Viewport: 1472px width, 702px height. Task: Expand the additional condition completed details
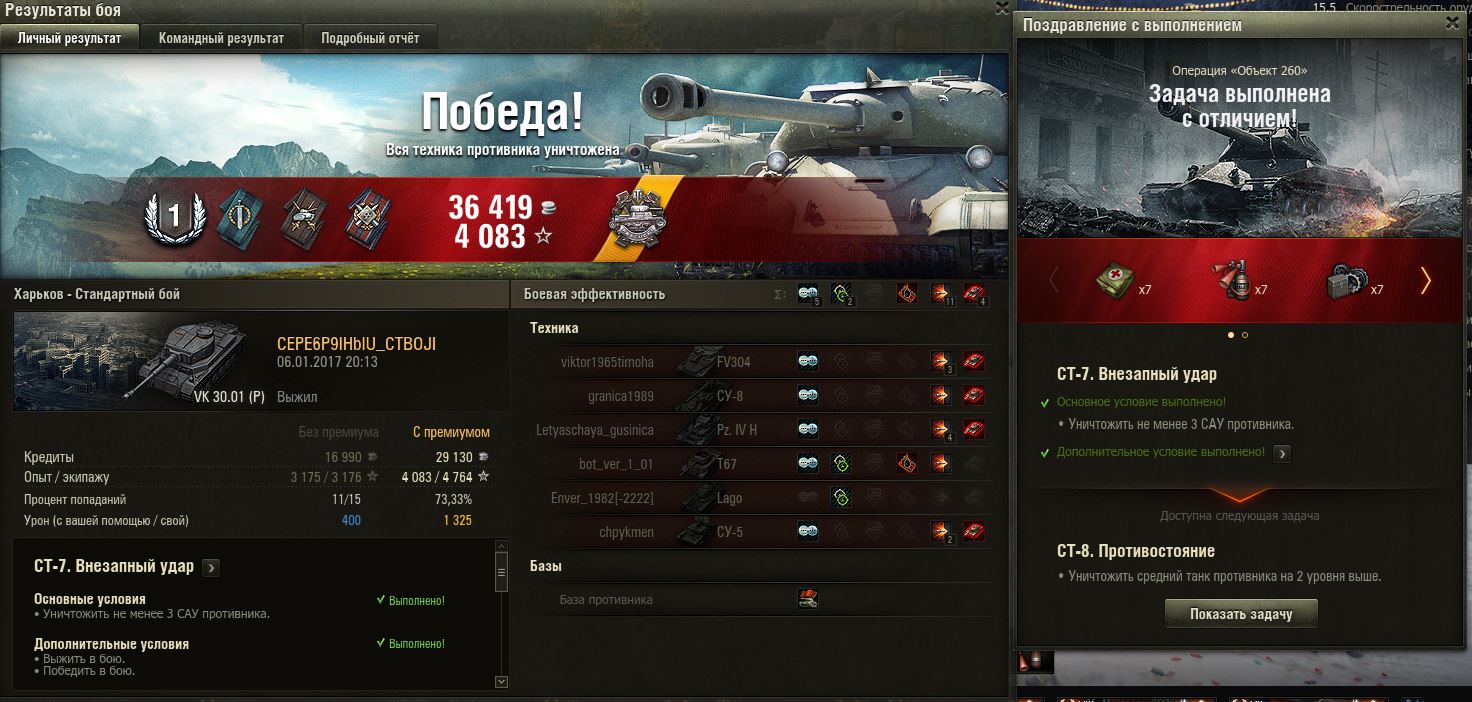(1282, 453)
